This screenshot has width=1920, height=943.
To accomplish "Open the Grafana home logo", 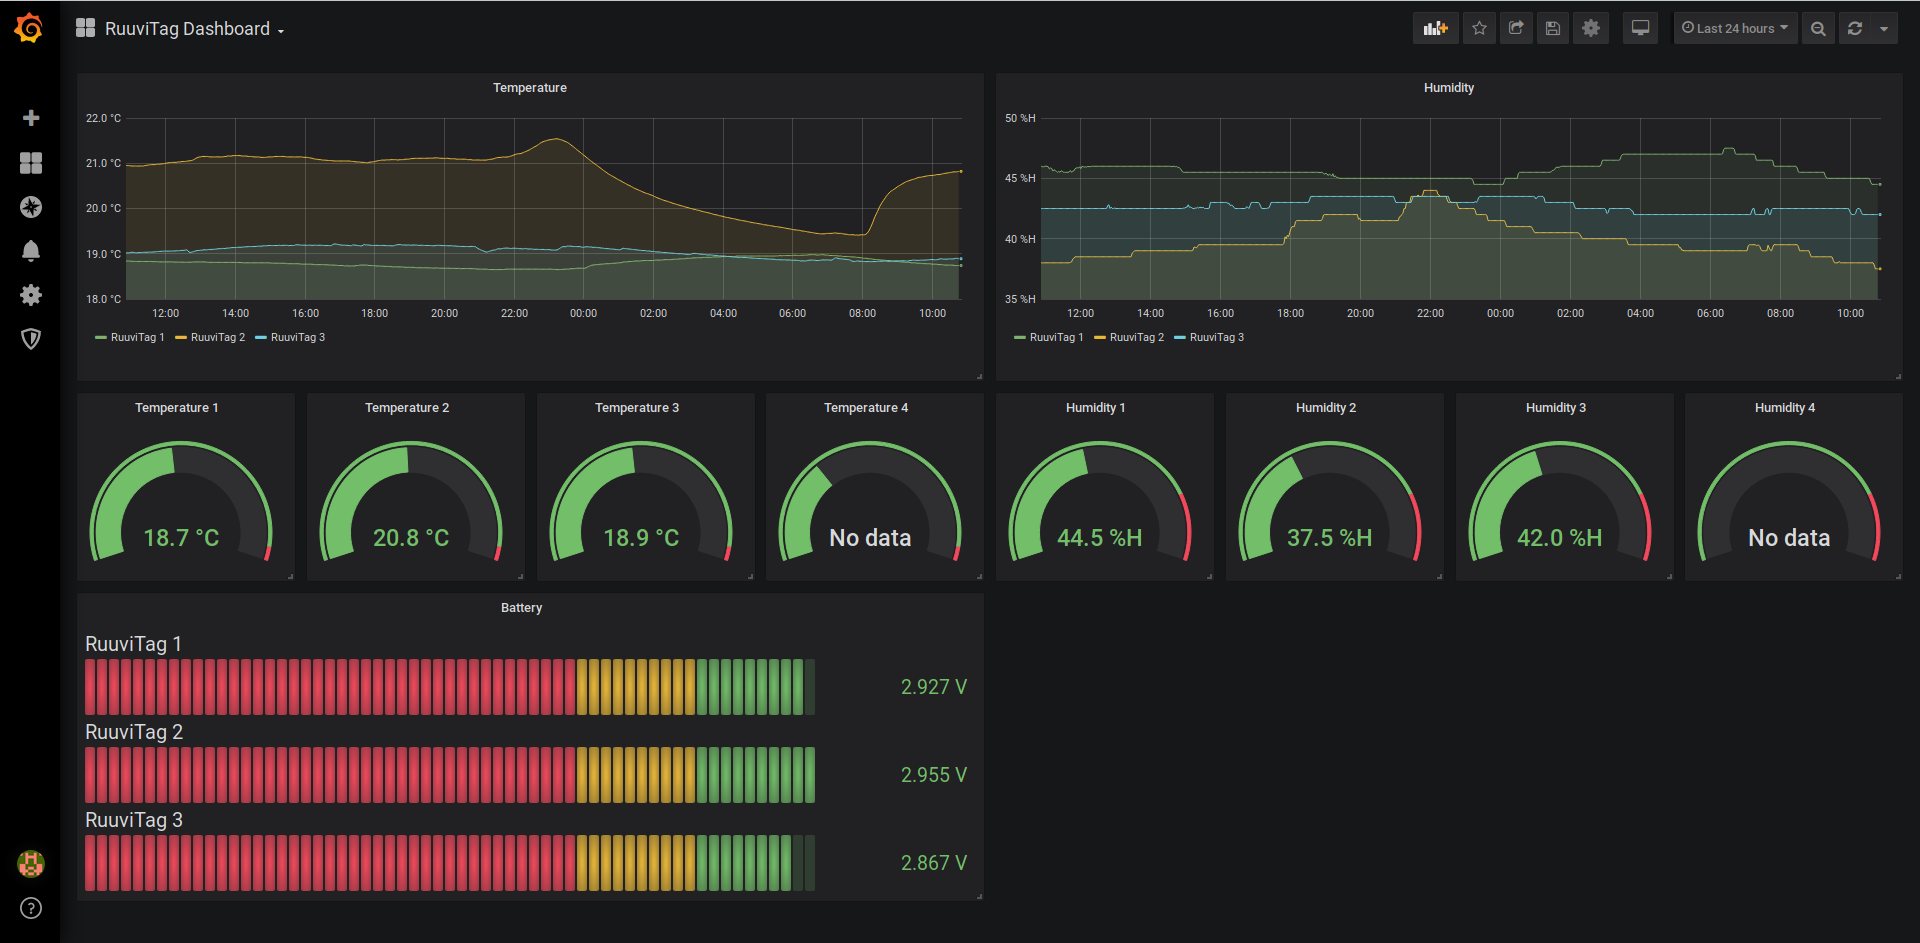I will (x=29, y=28).
